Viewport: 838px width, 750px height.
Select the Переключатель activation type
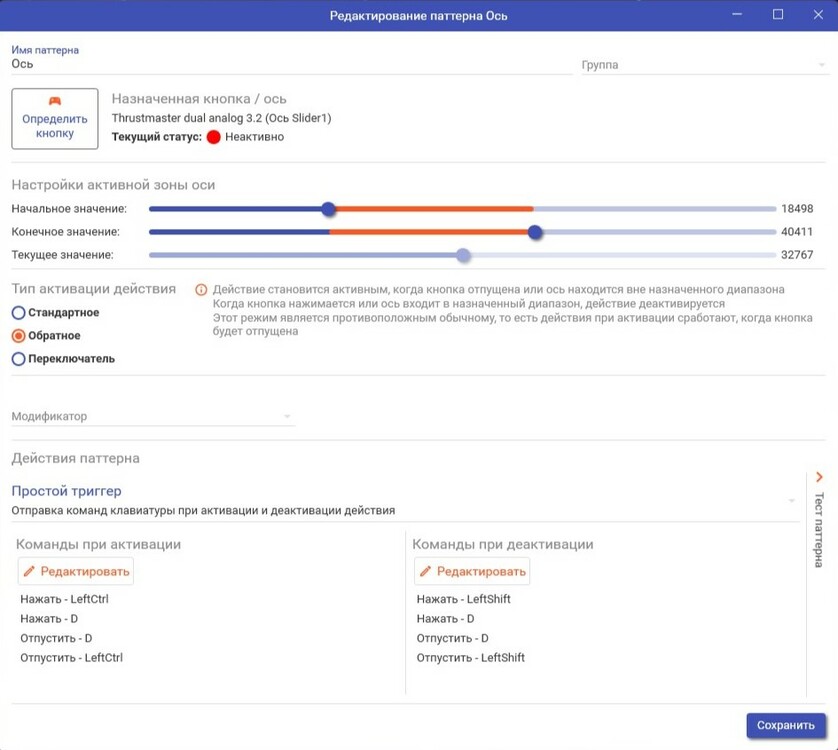pos(18,359)
